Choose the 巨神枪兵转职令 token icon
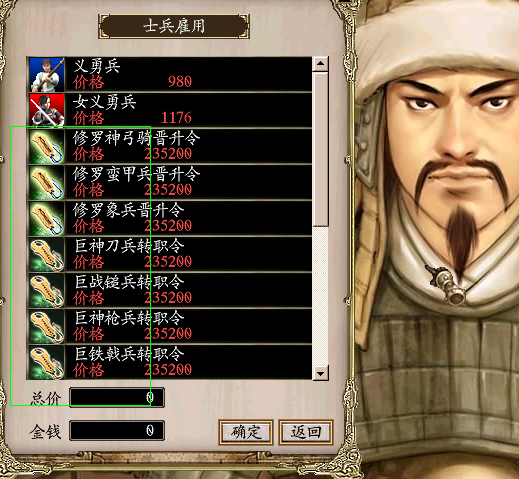 (x=47, y=326)
